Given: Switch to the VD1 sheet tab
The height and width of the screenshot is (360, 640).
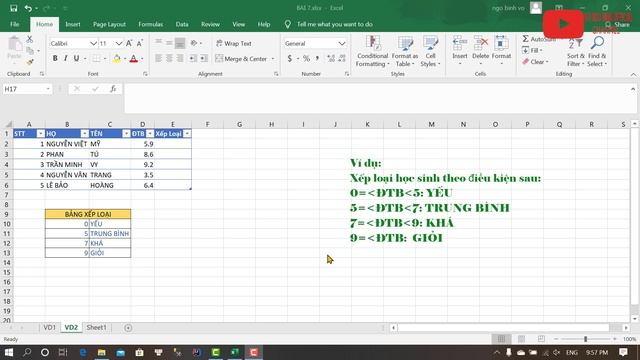Looking at the screenshot, I should point(49,328).
